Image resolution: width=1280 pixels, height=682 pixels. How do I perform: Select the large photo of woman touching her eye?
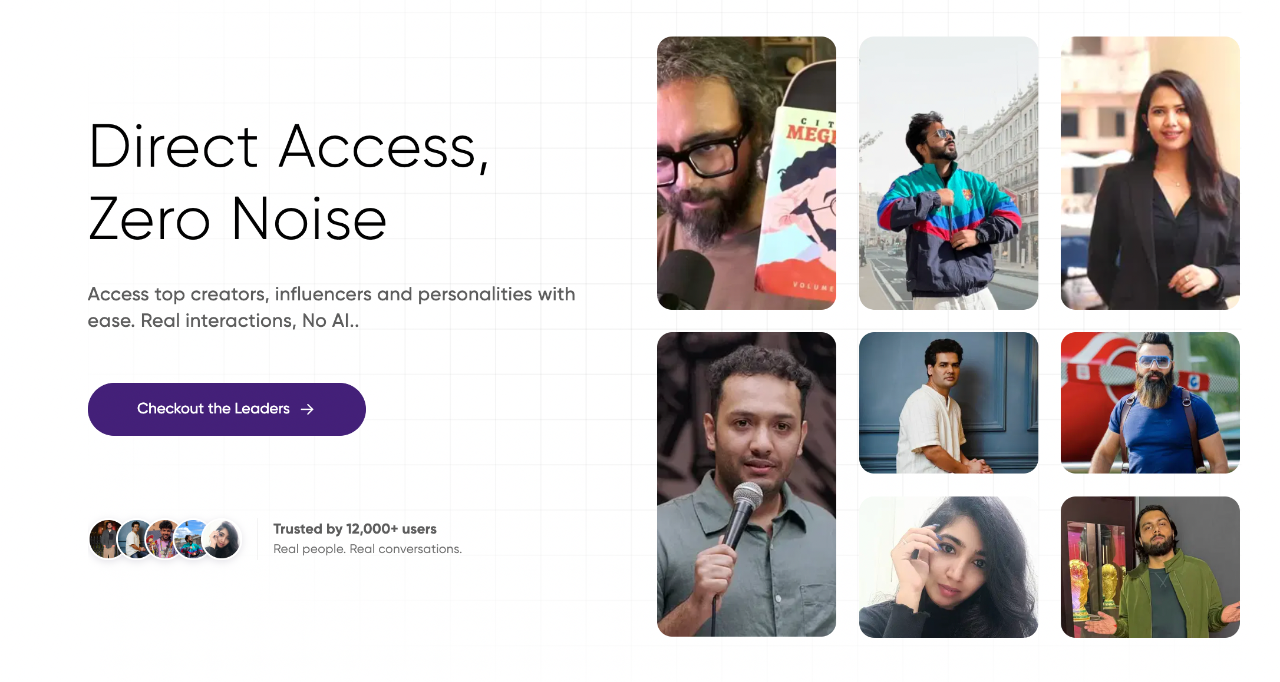948,567
